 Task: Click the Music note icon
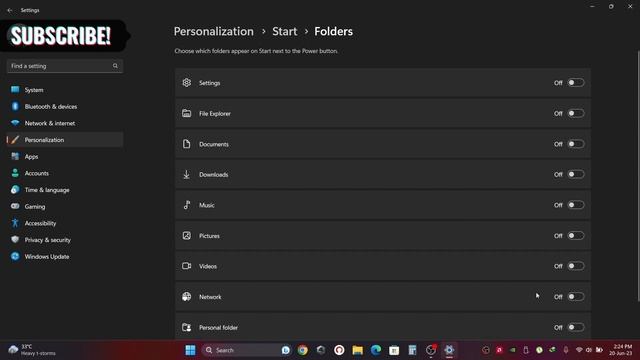(187, 205)
